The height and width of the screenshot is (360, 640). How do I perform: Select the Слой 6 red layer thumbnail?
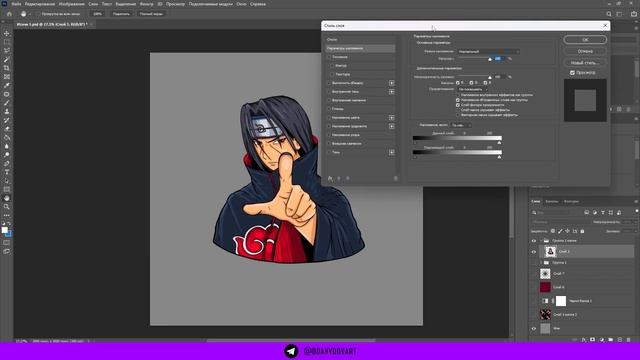coord(545,287)
